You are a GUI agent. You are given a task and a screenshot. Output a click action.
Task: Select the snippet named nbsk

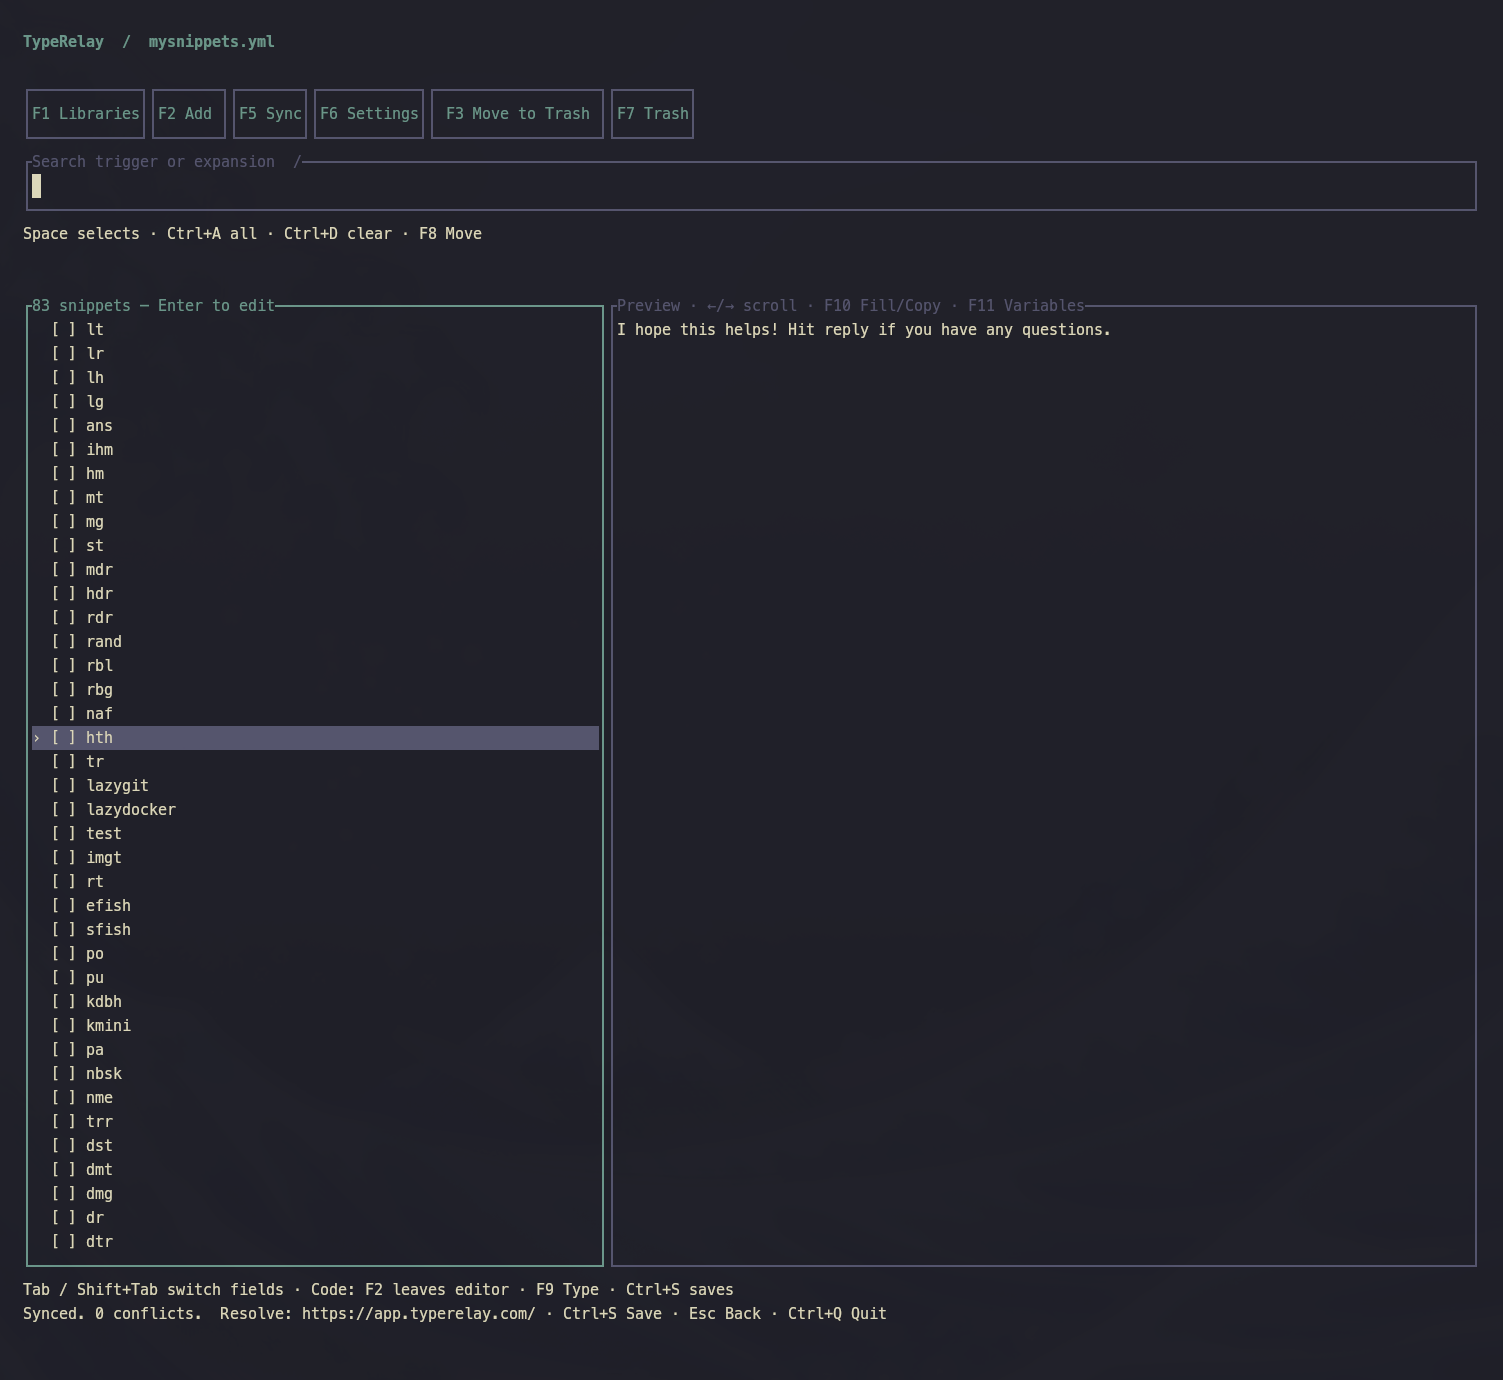315,1074
